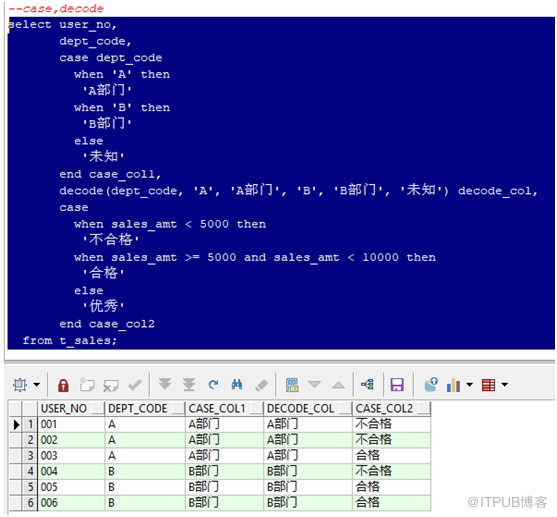Open find with the binoculars icon
This screenshot has height=517, width=557.
237,384
